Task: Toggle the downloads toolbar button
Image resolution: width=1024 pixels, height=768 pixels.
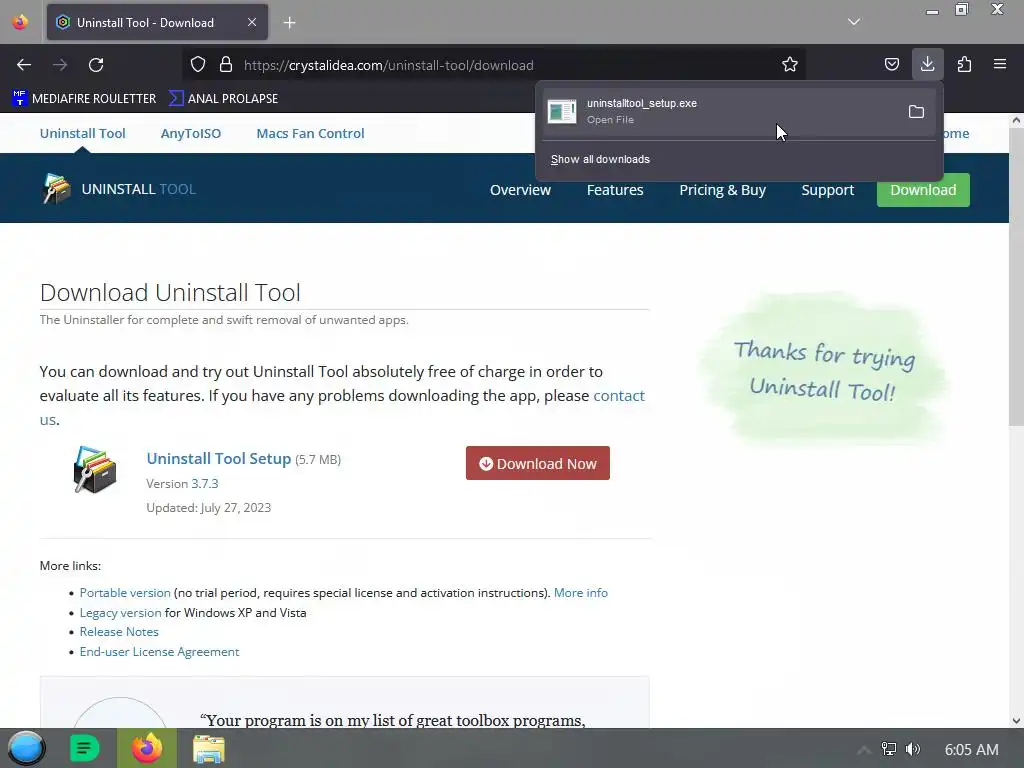Action: click(927, 64)
